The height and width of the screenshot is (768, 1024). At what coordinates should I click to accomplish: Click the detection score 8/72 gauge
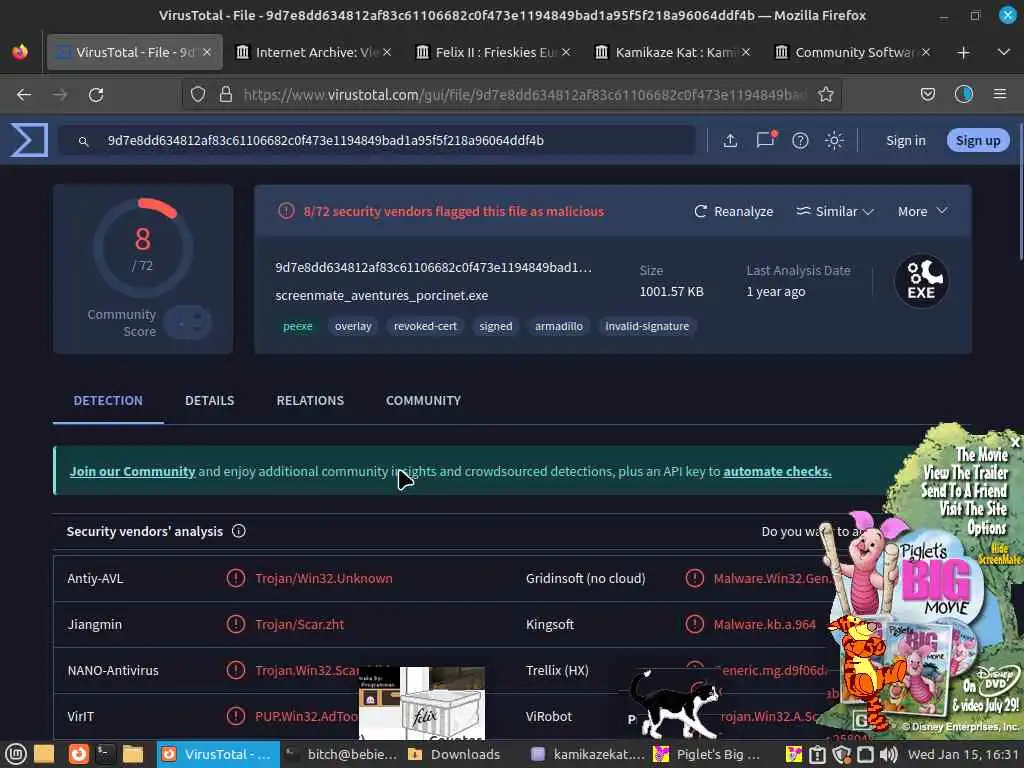pos(142,249)
